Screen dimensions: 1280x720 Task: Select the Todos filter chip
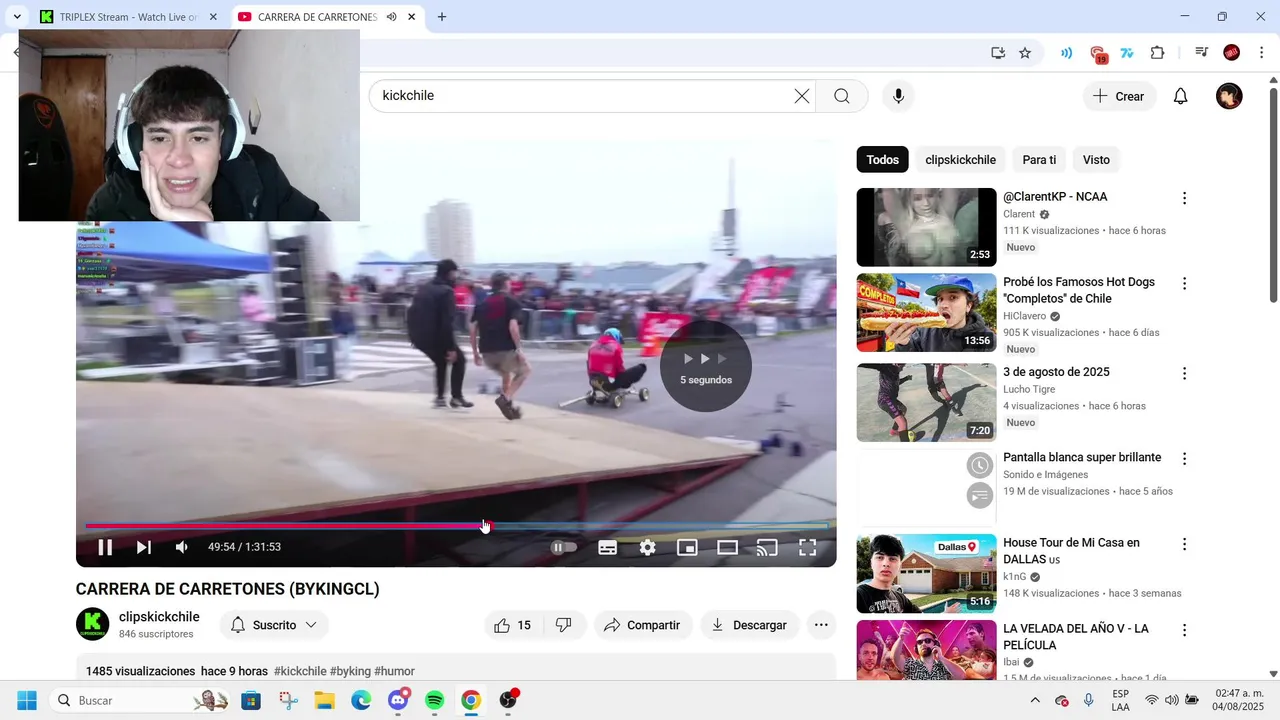pyautogui.click(x=883, y=160)
